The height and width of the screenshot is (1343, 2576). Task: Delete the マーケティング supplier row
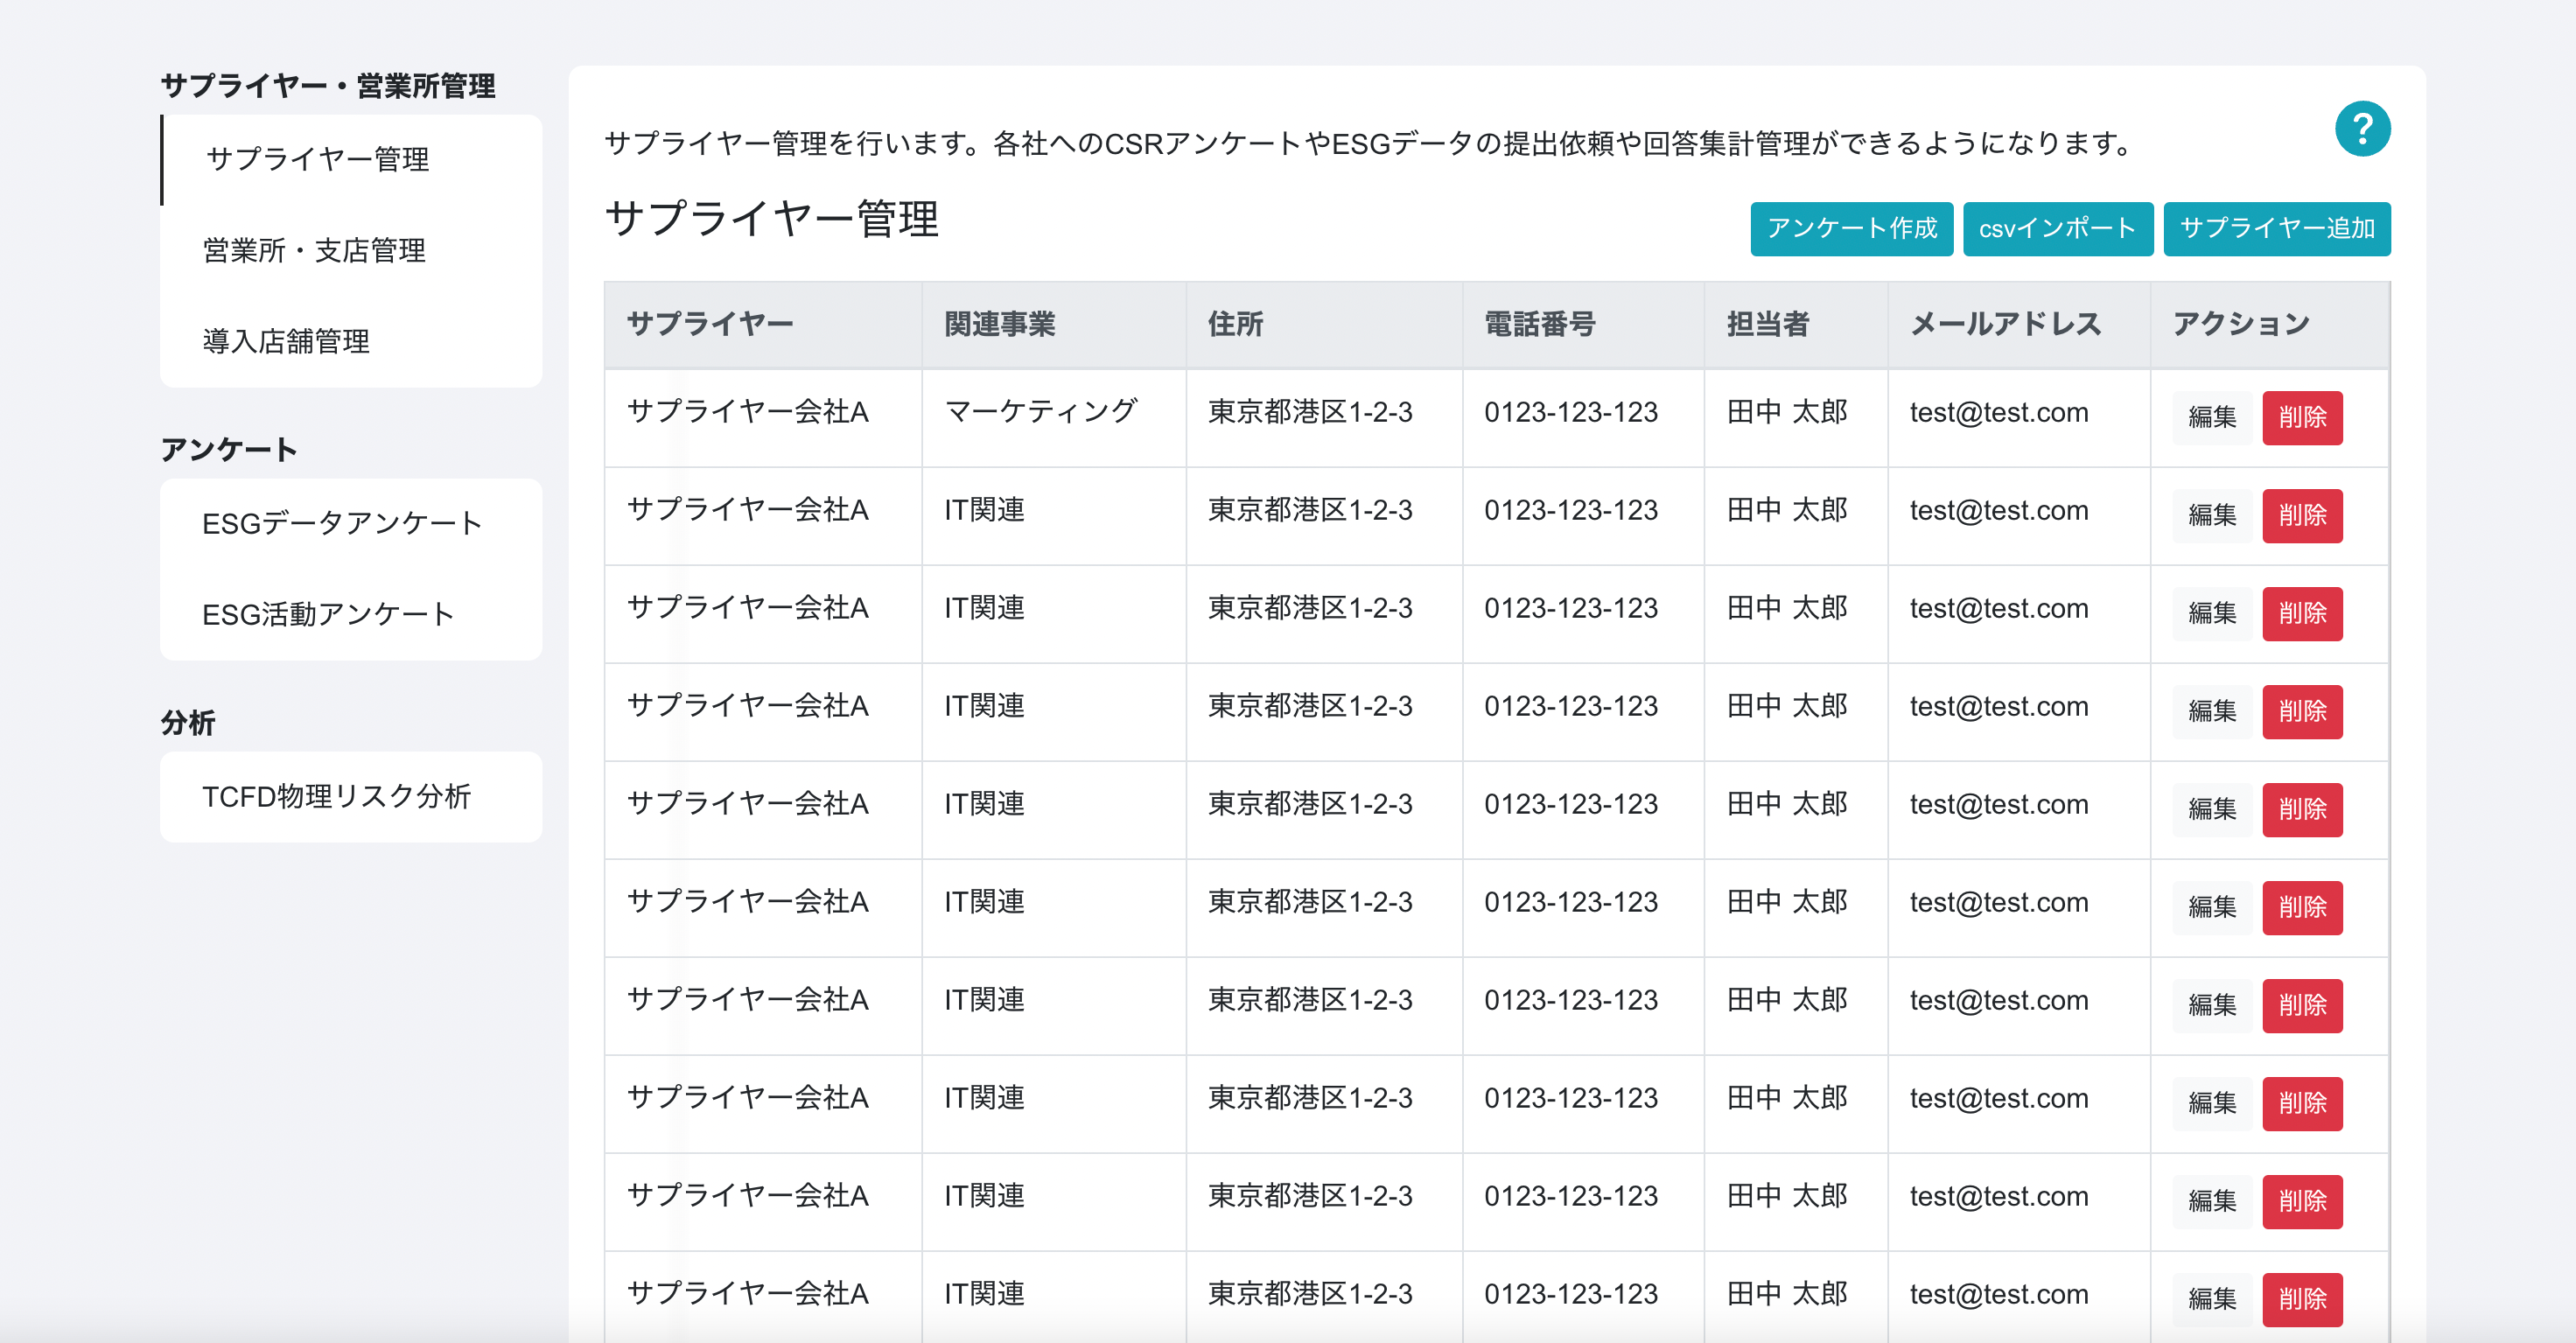coord(2301,417)
